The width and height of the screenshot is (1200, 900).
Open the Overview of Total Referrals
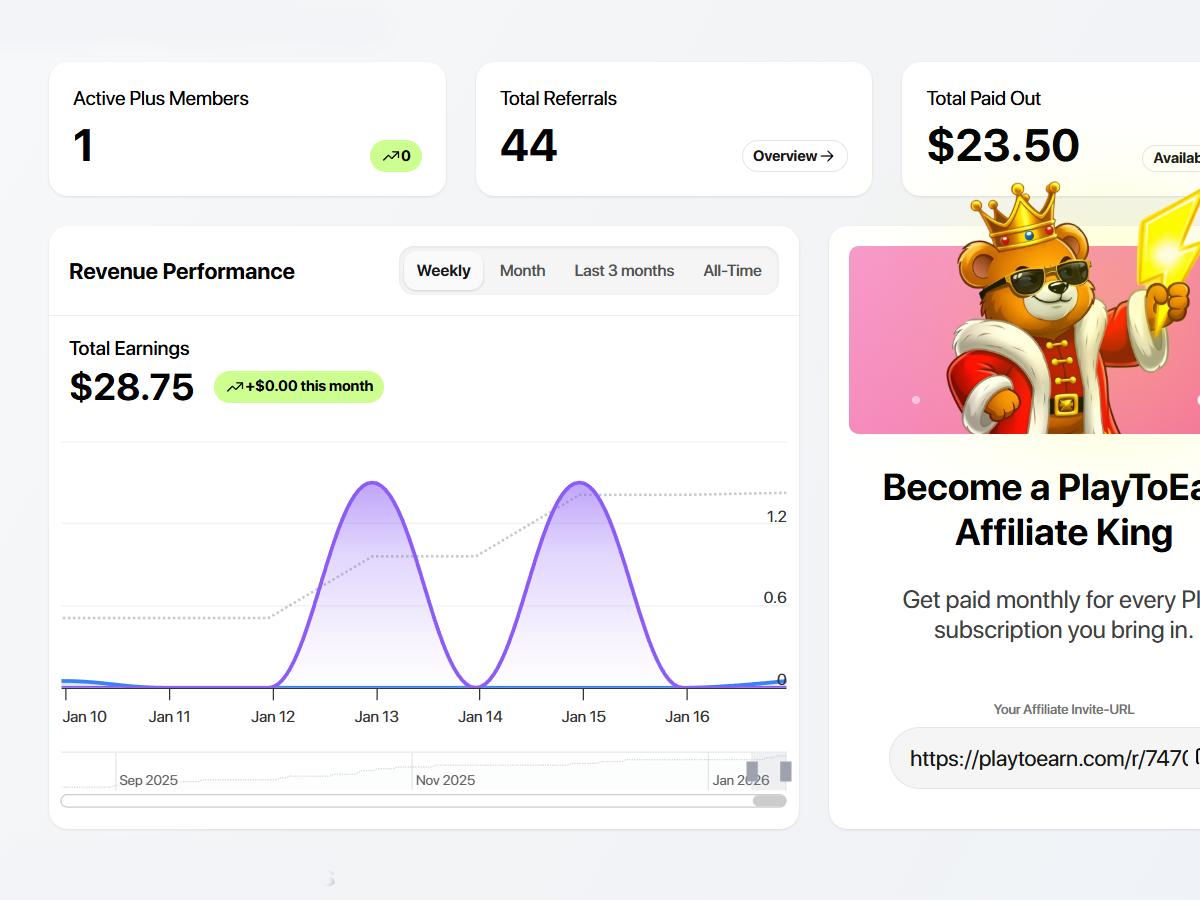[795, 156]
